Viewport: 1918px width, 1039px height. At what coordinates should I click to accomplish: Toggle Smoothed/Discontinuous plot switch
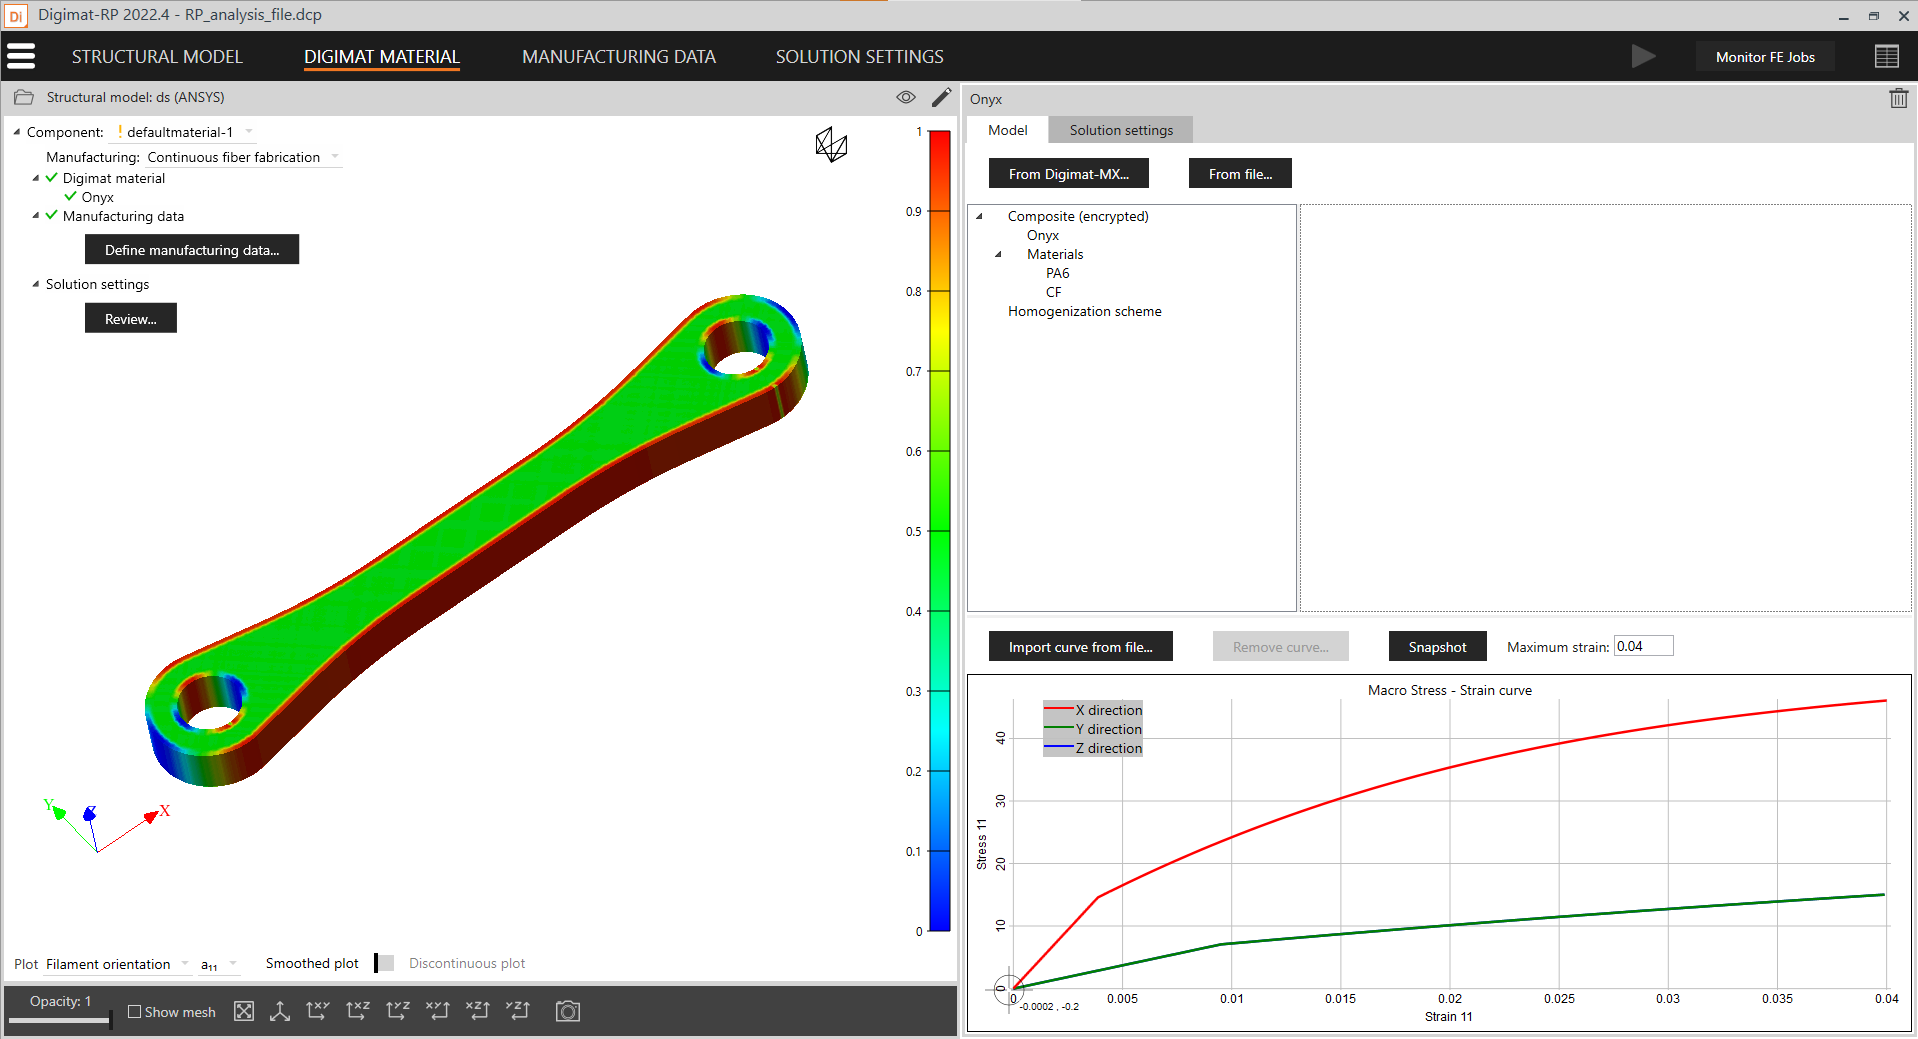click(x=384, y=963)
